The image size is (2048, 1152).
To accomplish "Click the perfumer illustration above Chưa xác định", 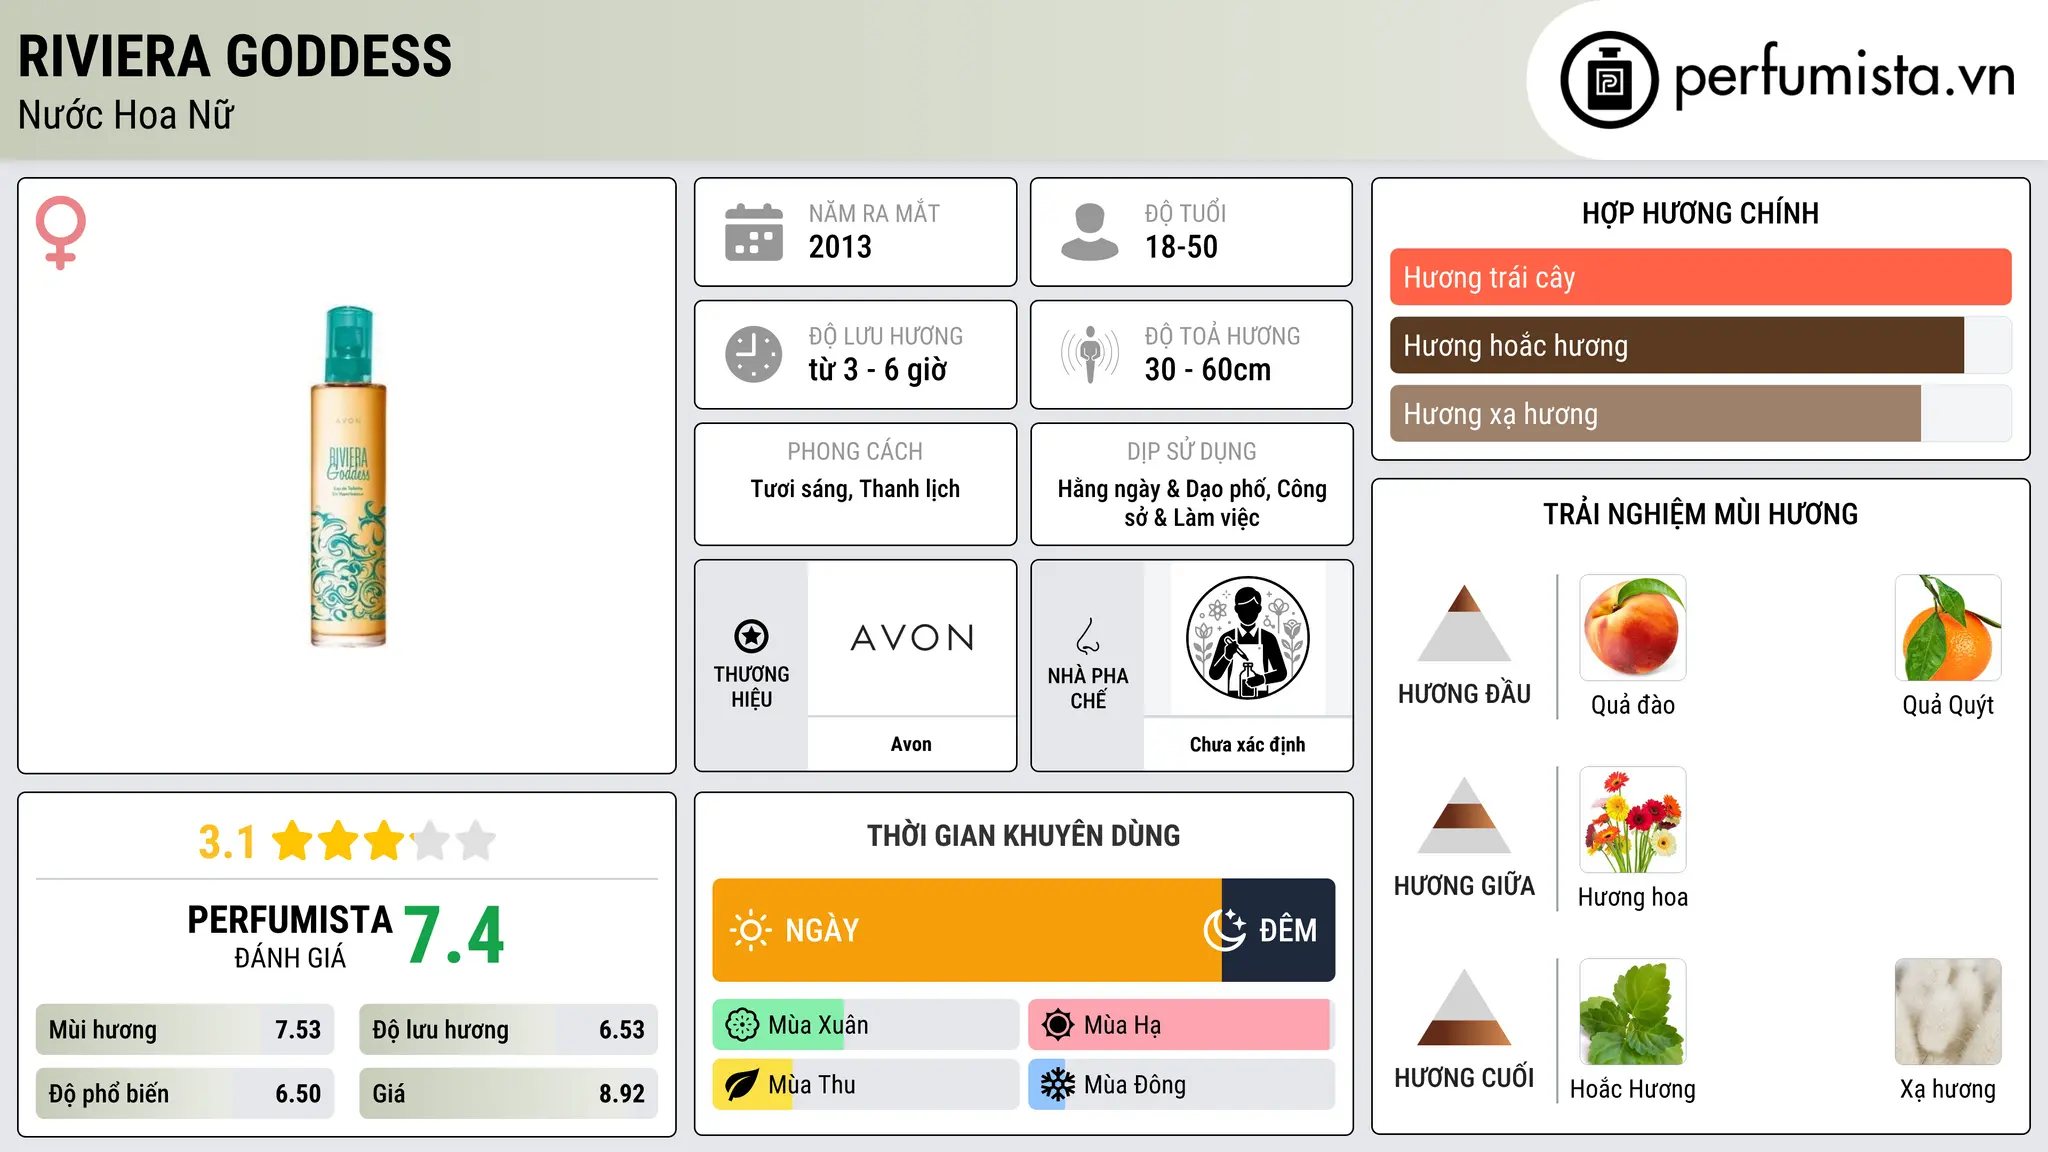I will pos(1247,638).
